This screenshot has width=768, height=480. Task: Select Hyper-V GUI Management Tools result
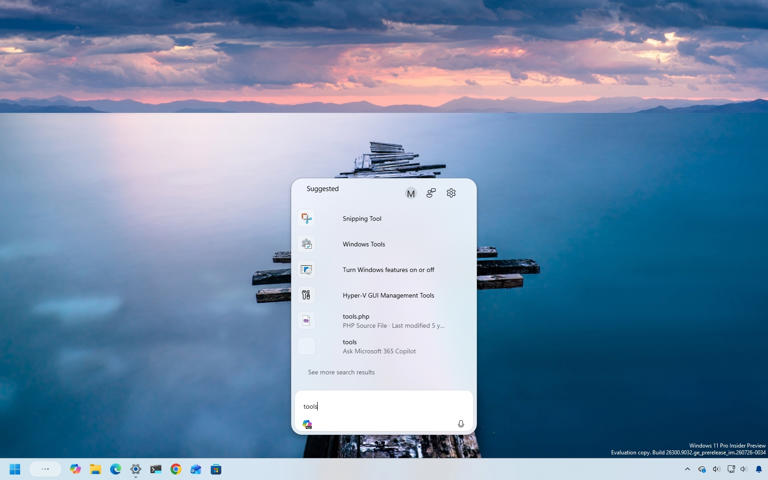(x=384, y=295)
